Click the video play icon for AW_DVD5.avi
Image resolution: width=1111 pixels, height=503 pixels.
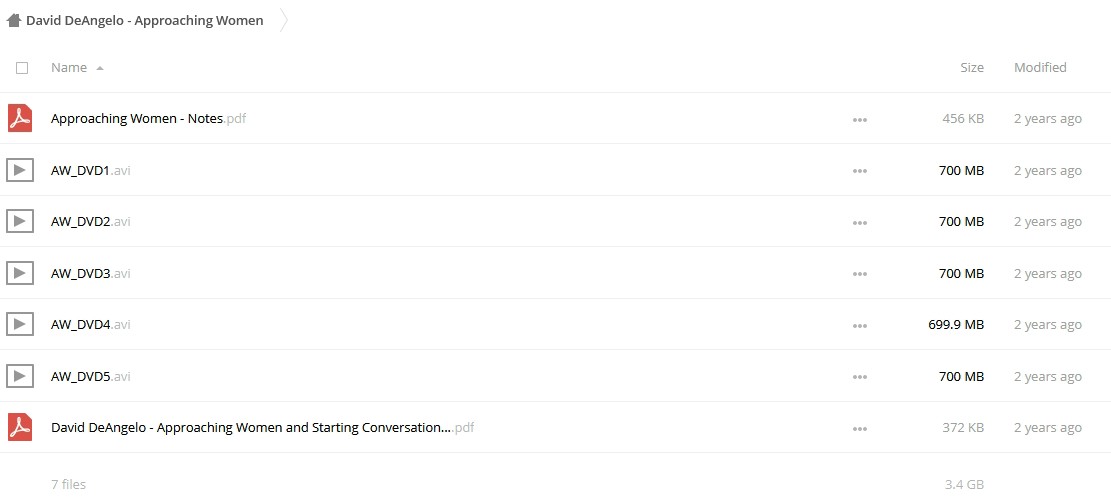(x=20, y=376)
